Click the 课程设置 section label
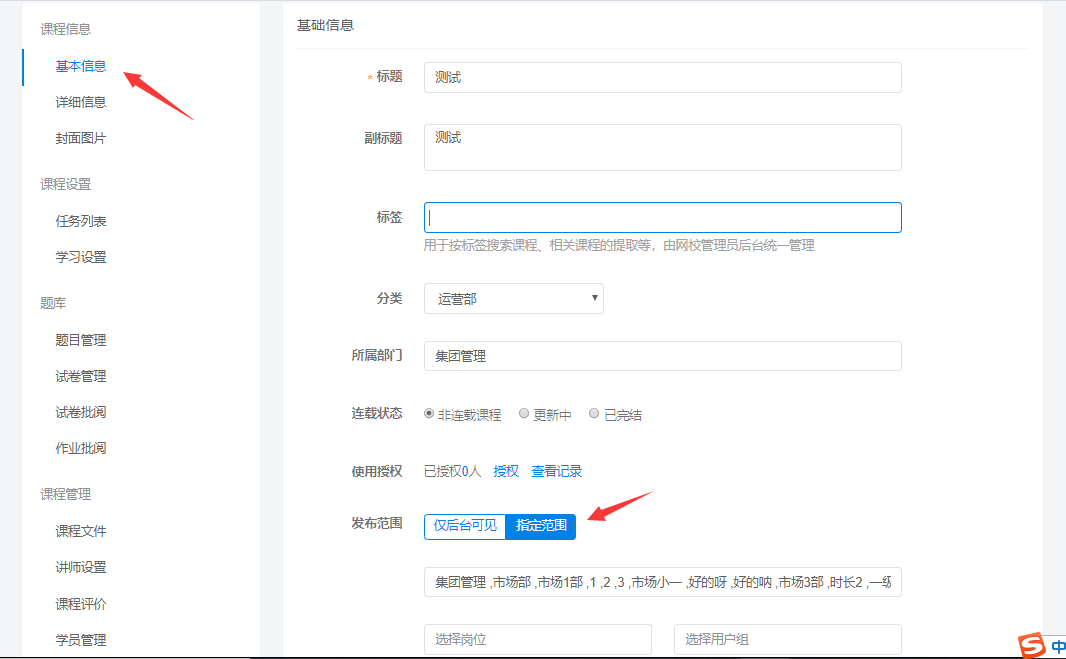 pos(65,184)
